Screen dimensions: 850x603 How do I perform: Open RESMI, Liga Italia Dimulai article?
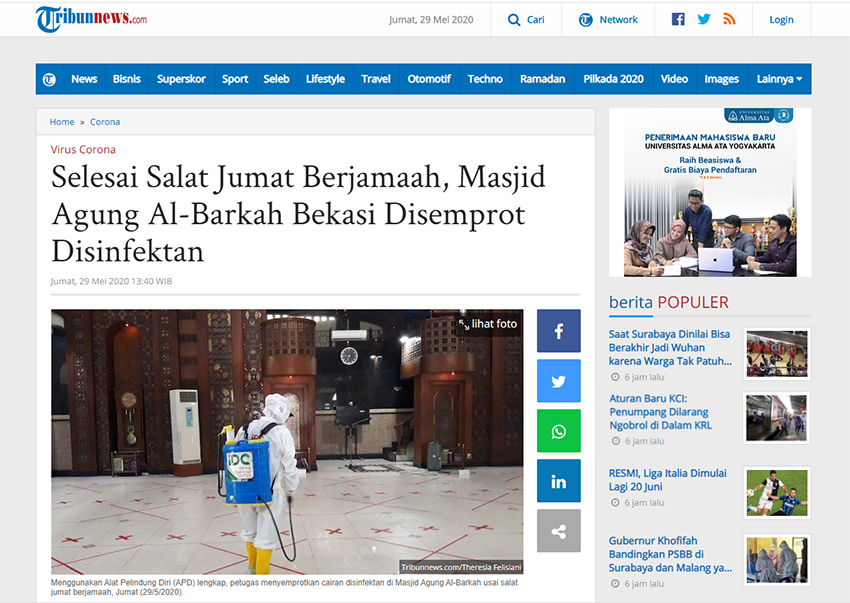(667, 480)
